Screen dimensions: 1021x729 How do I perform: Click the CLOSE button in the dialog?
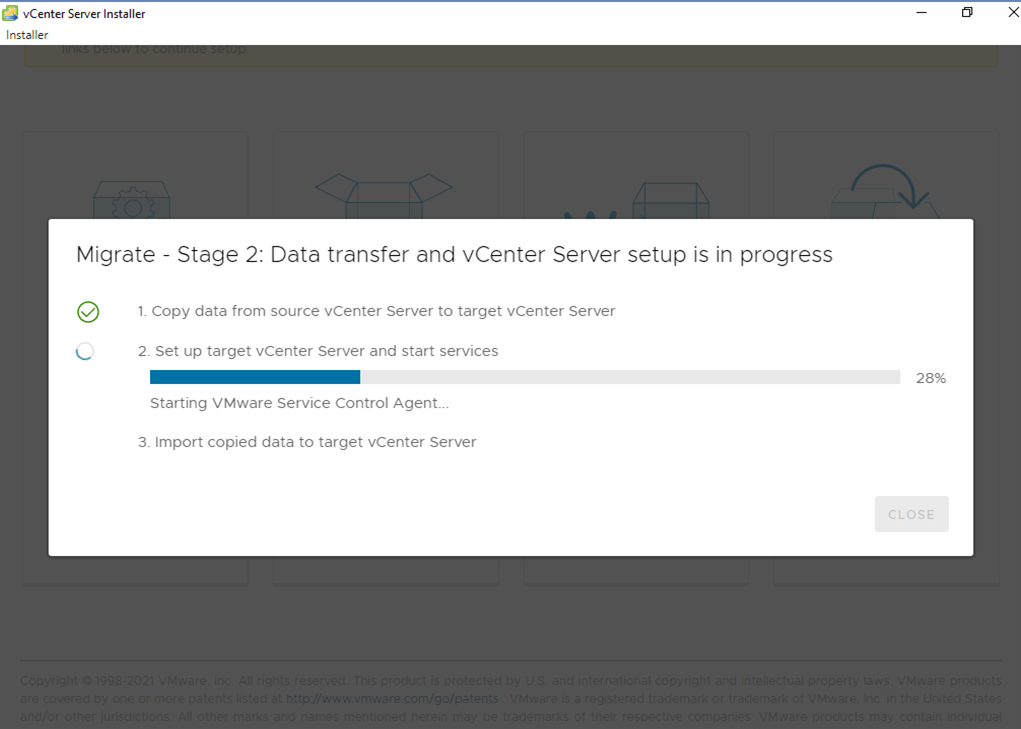click(912, 514)
